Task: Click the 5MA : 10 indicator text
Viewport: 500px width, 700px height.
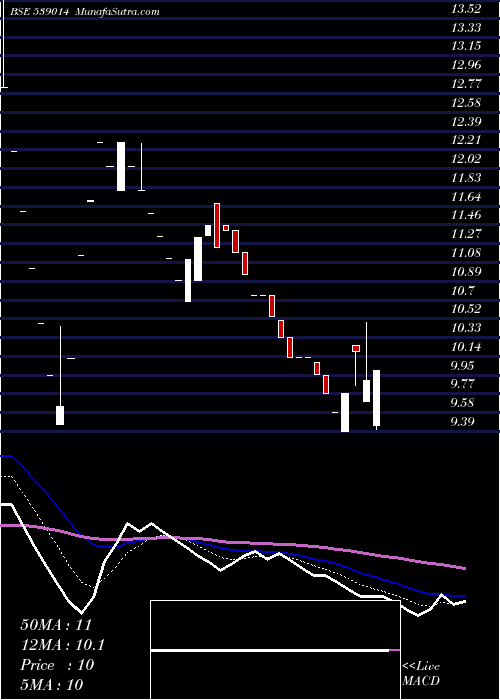Action: tap(52, 685)
